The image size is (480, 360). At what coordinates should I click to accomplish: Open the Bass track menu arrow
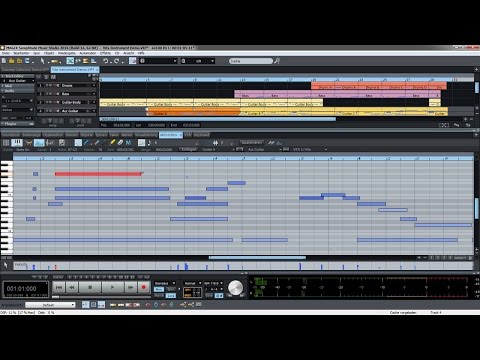[94, 94]
